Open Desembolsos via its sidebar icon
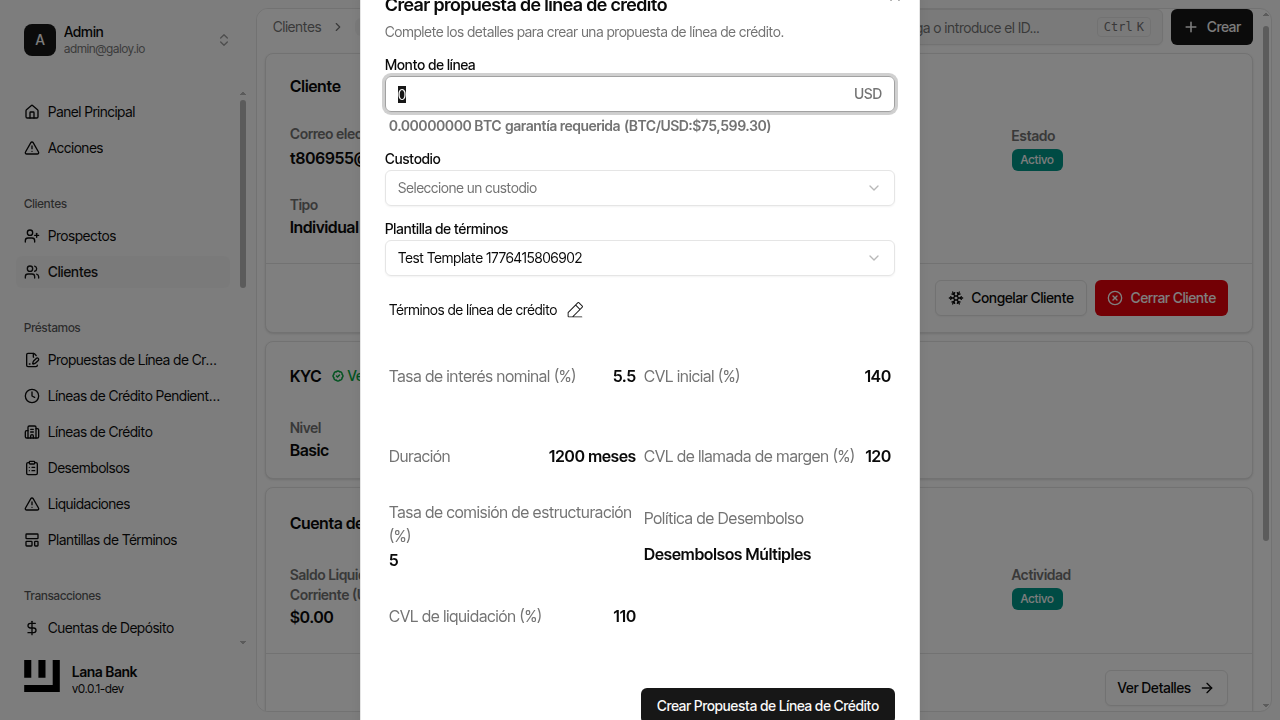This screenshot has width=1280, height=720. [34, 468]
